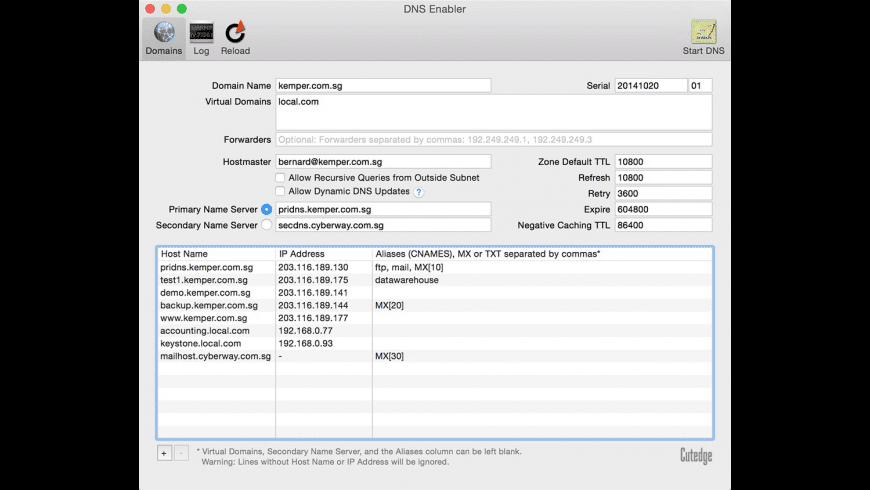Screen dimensions: 870x490
Task: Click IP address 203.116.189.177
Action: (x=313, y=318)
